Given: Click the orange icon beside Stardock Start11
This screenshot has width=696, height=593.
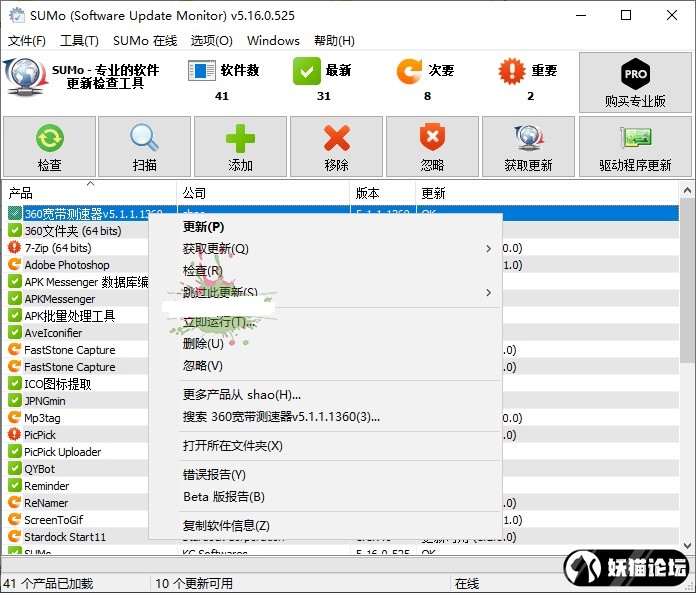Looking at the screenshot, I should coord(15,536).
